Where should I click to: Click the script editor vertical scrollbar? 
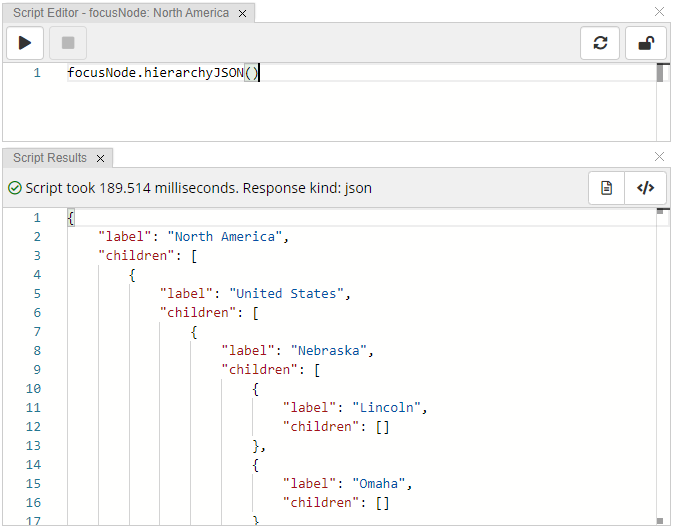(661, 100)
